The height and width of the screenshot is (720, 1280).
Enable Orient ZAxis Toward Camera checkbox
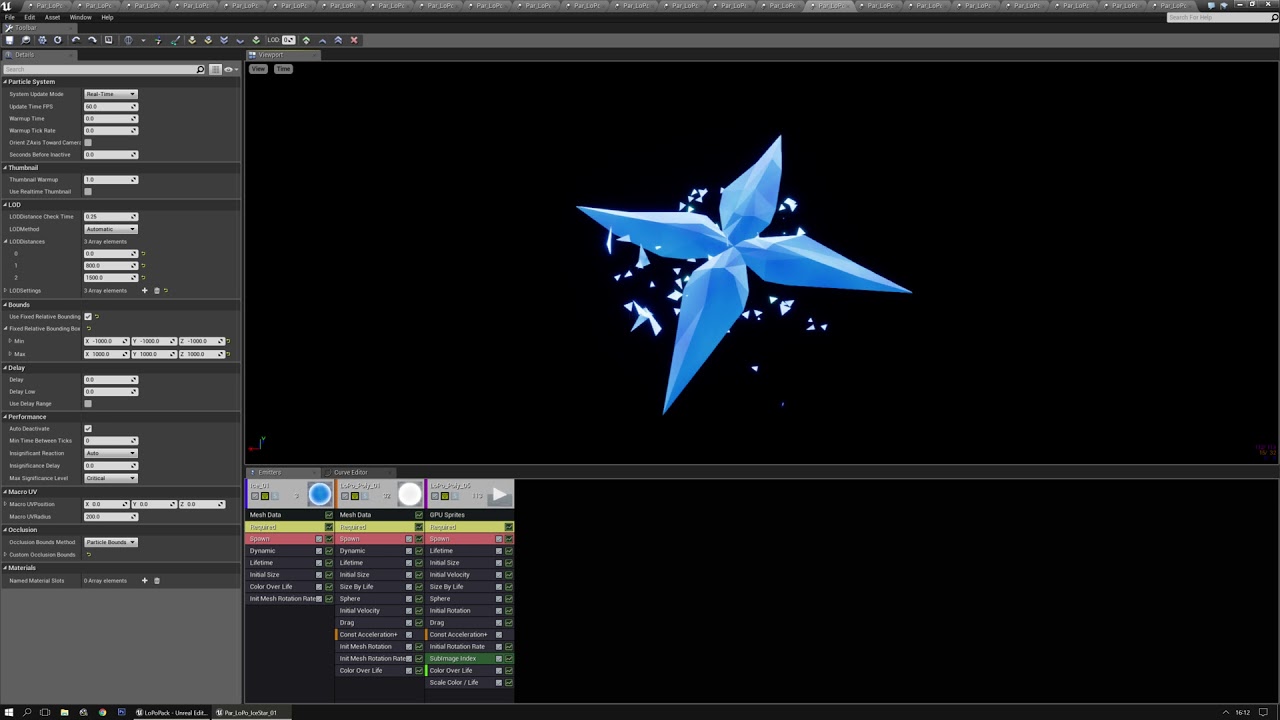[x=88, y=143]
